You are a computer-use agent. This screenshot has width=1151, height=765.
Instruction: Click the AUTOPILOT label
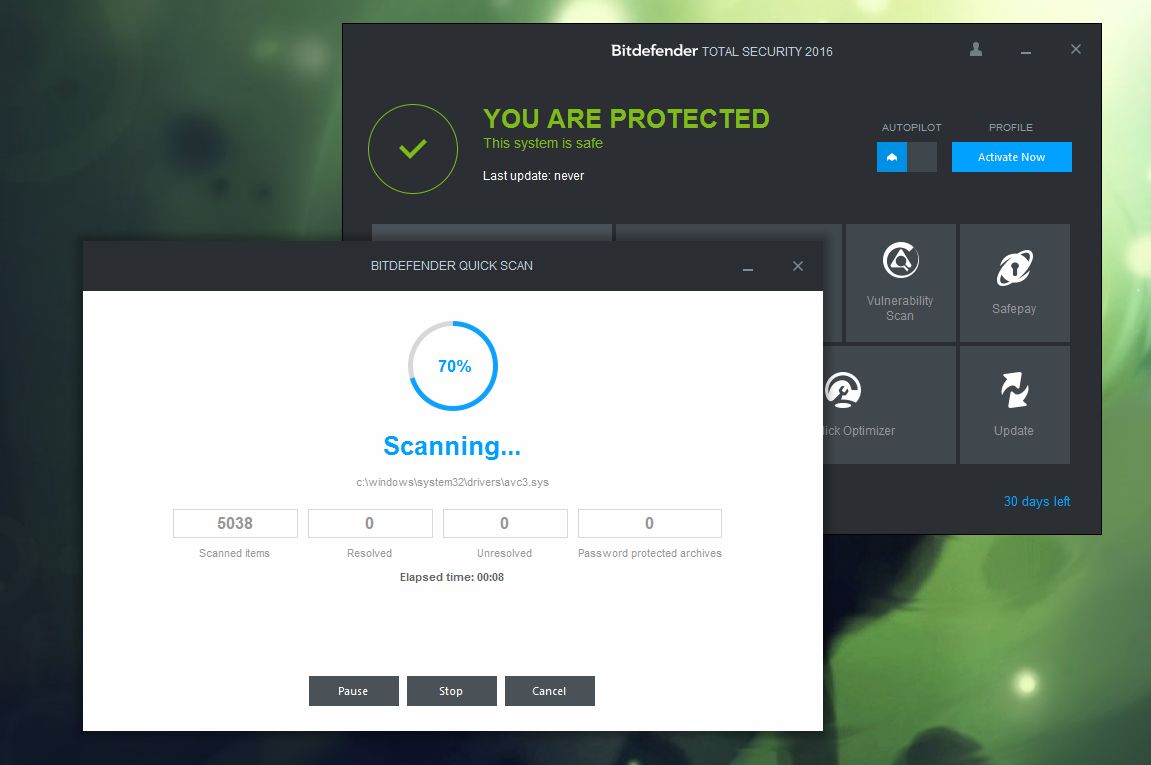[911, 127]
